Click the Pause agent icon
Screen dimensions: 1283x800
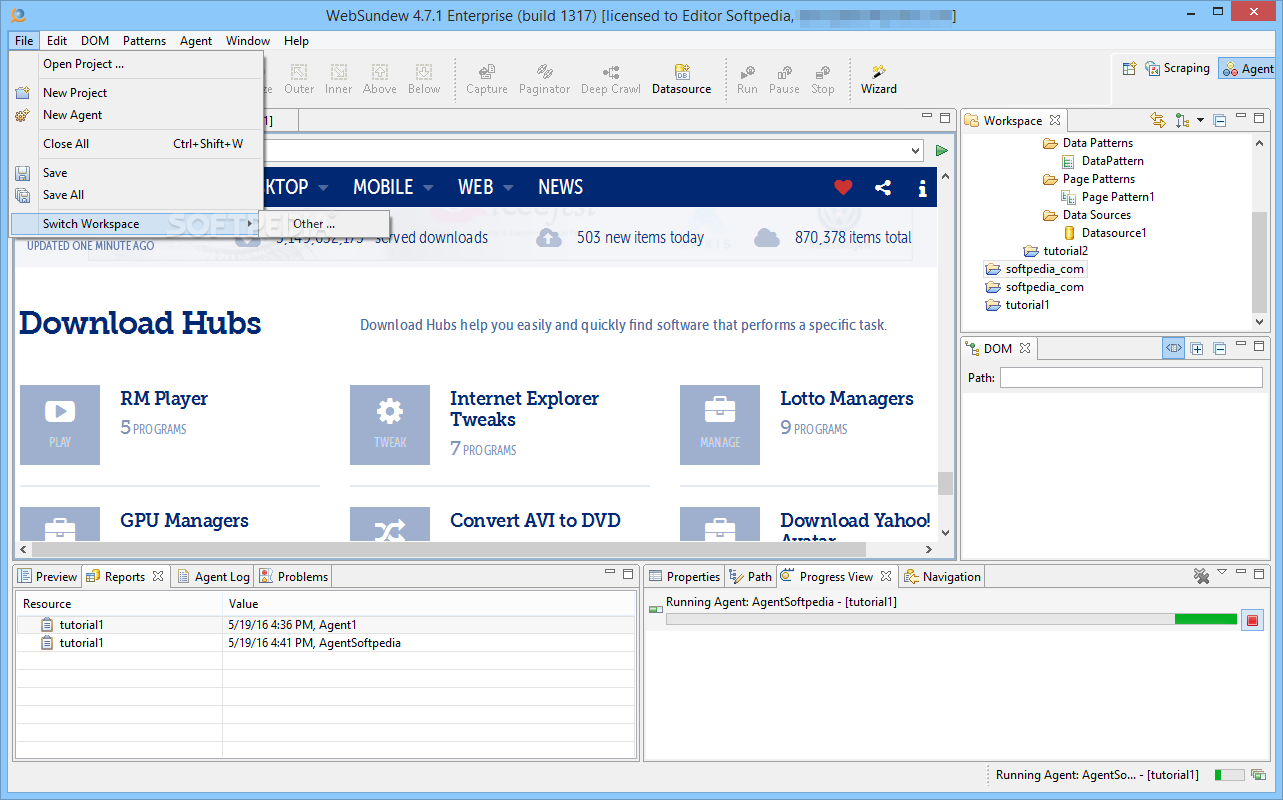point(784,73)
